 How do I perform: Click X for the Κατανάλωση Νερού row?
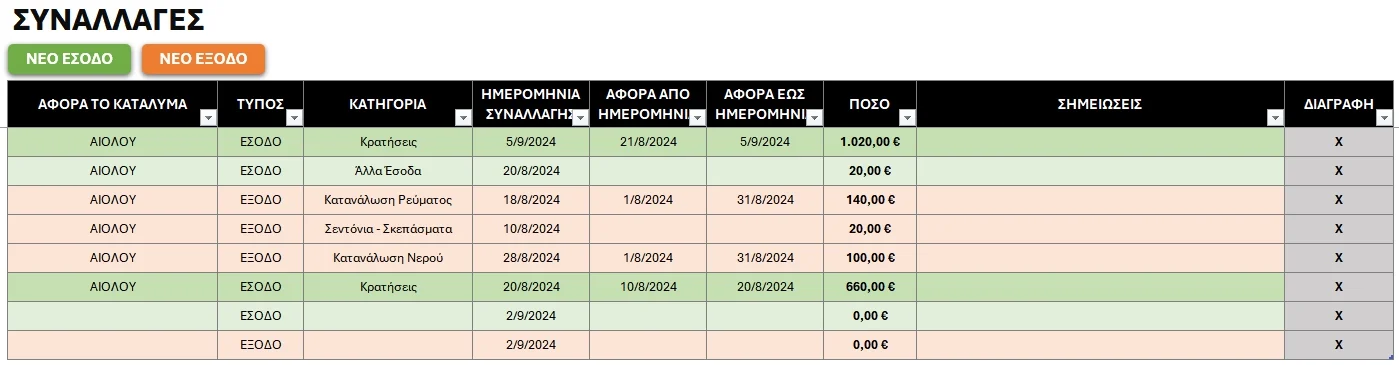(x=1338, y=258)
